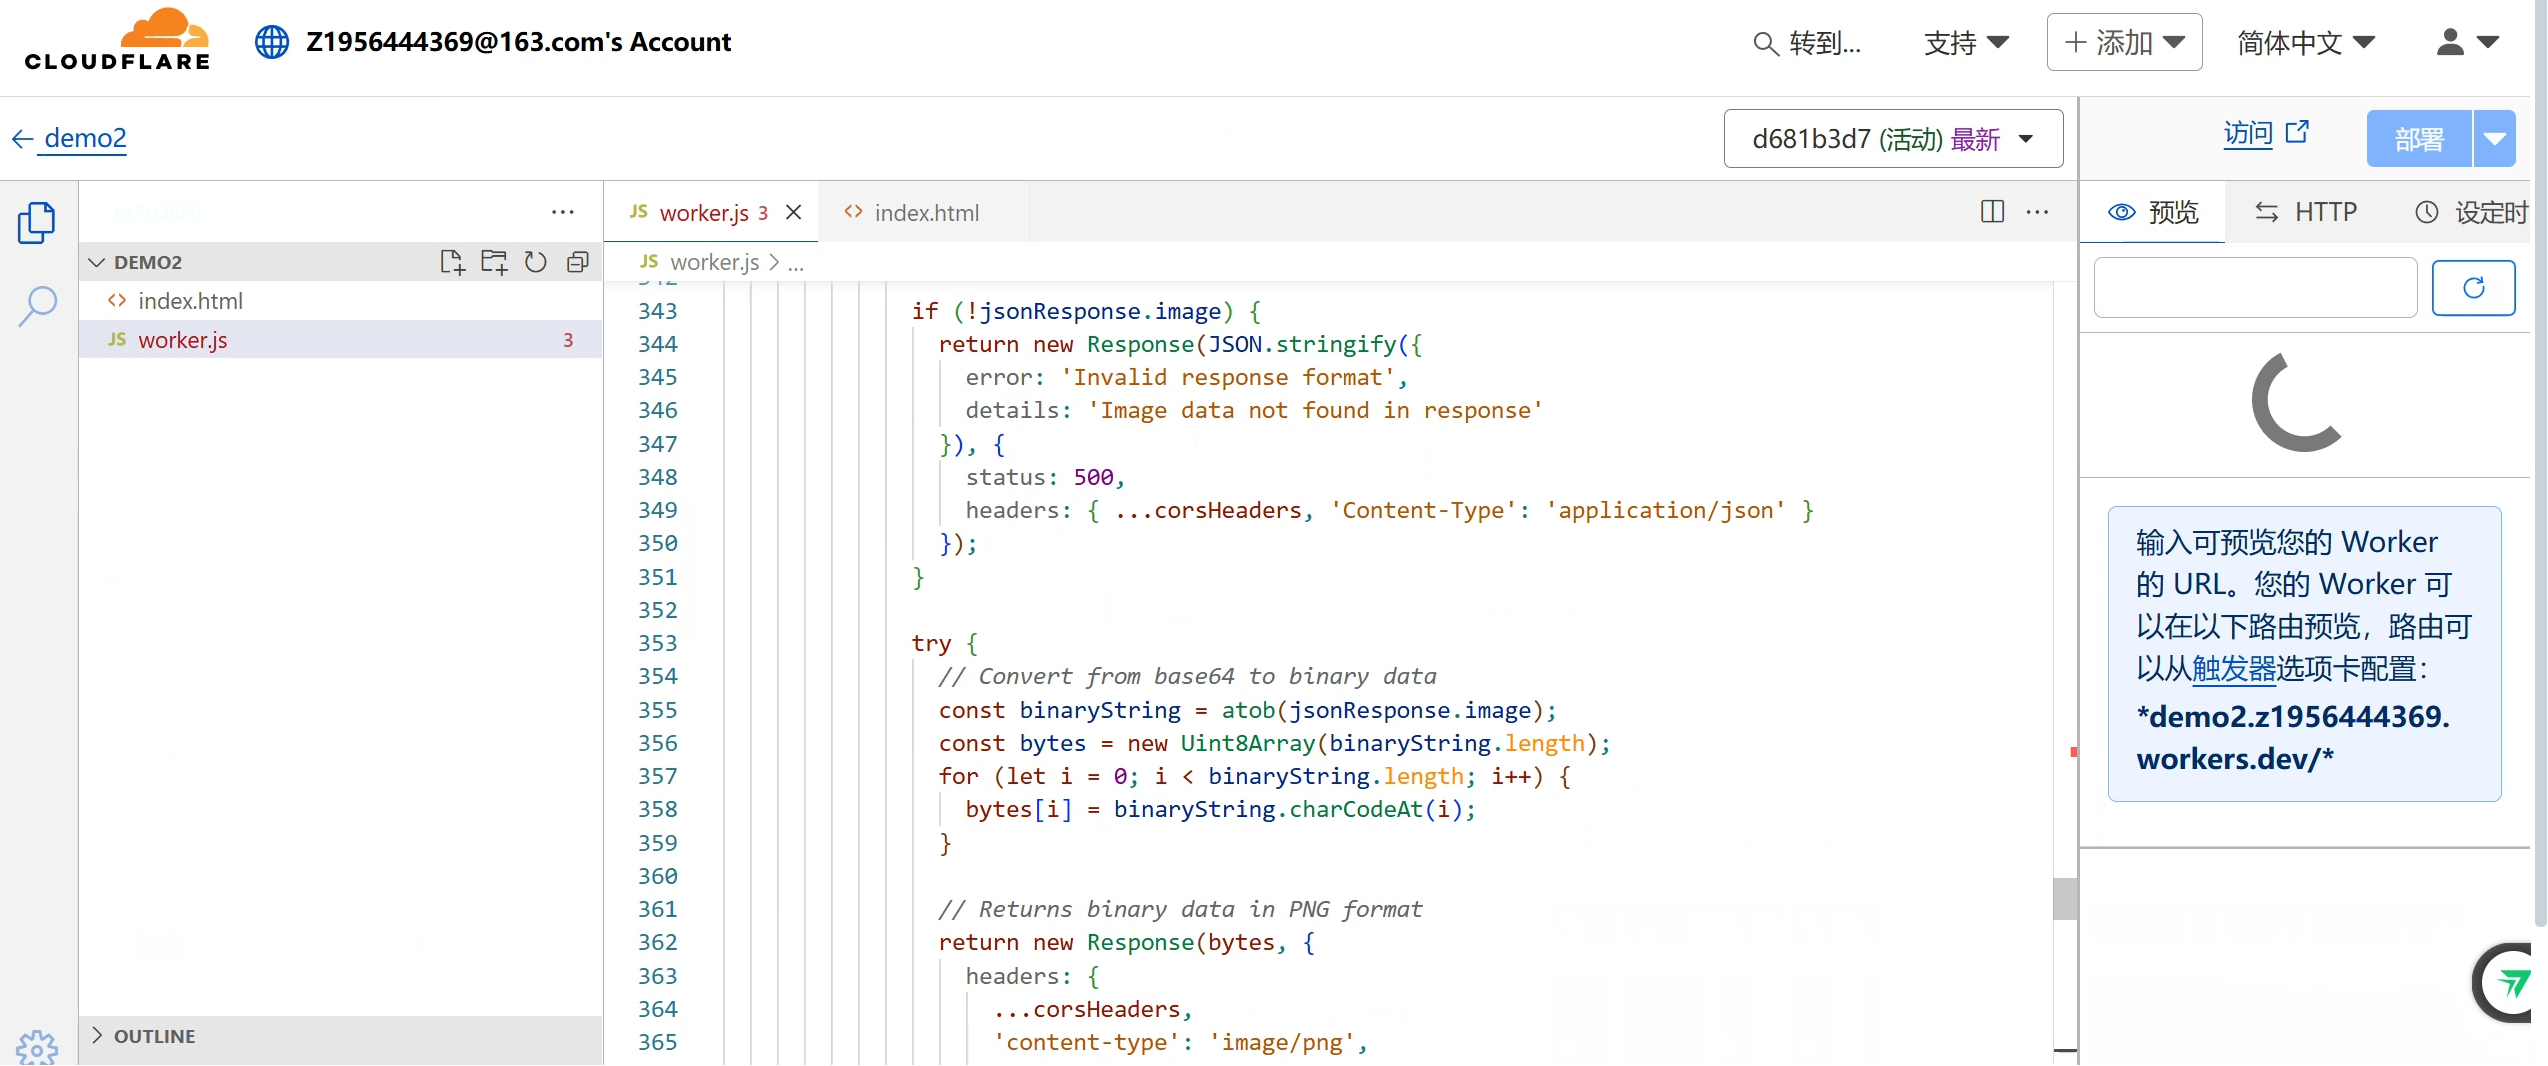Image resolution: width=2548 pixels, height=1066 pixels.
Task: Click the 'try {' code line
Action: coord(944,643)
